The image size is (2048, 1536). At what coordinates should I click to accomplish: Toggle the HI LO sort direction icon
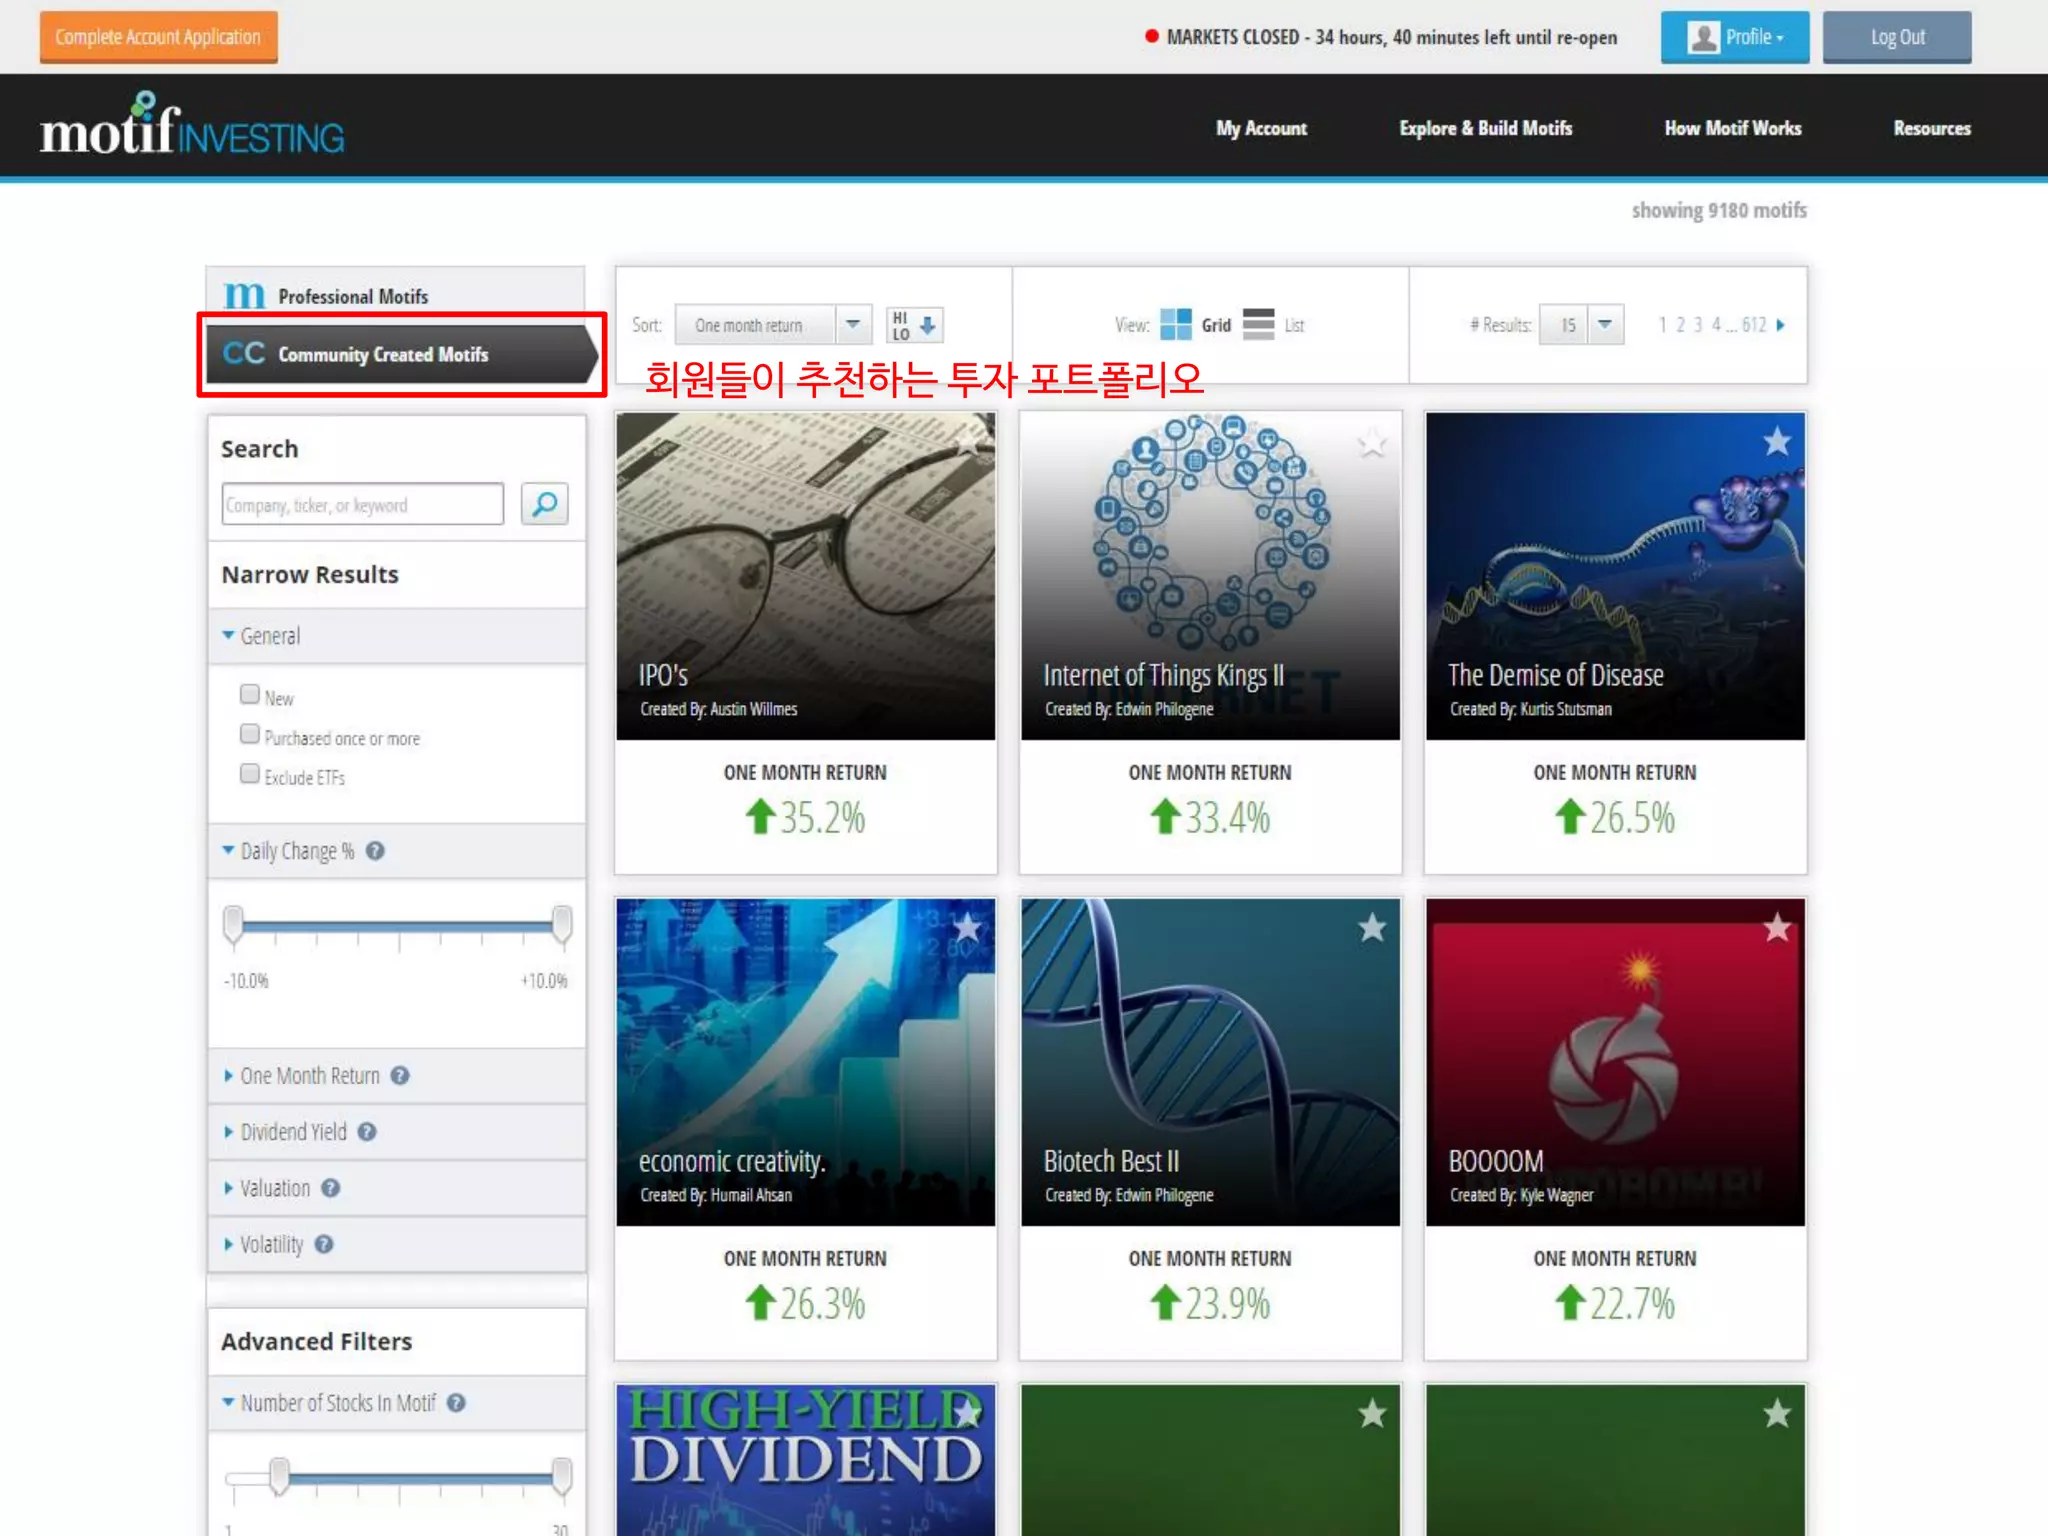click(x=914, y=325)
